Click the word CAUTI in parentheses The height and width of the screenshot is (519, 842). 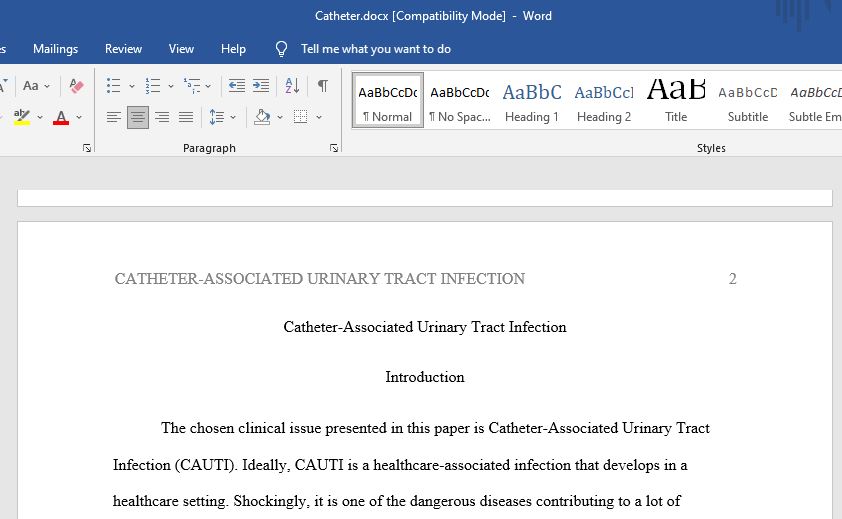coord(205,465)
